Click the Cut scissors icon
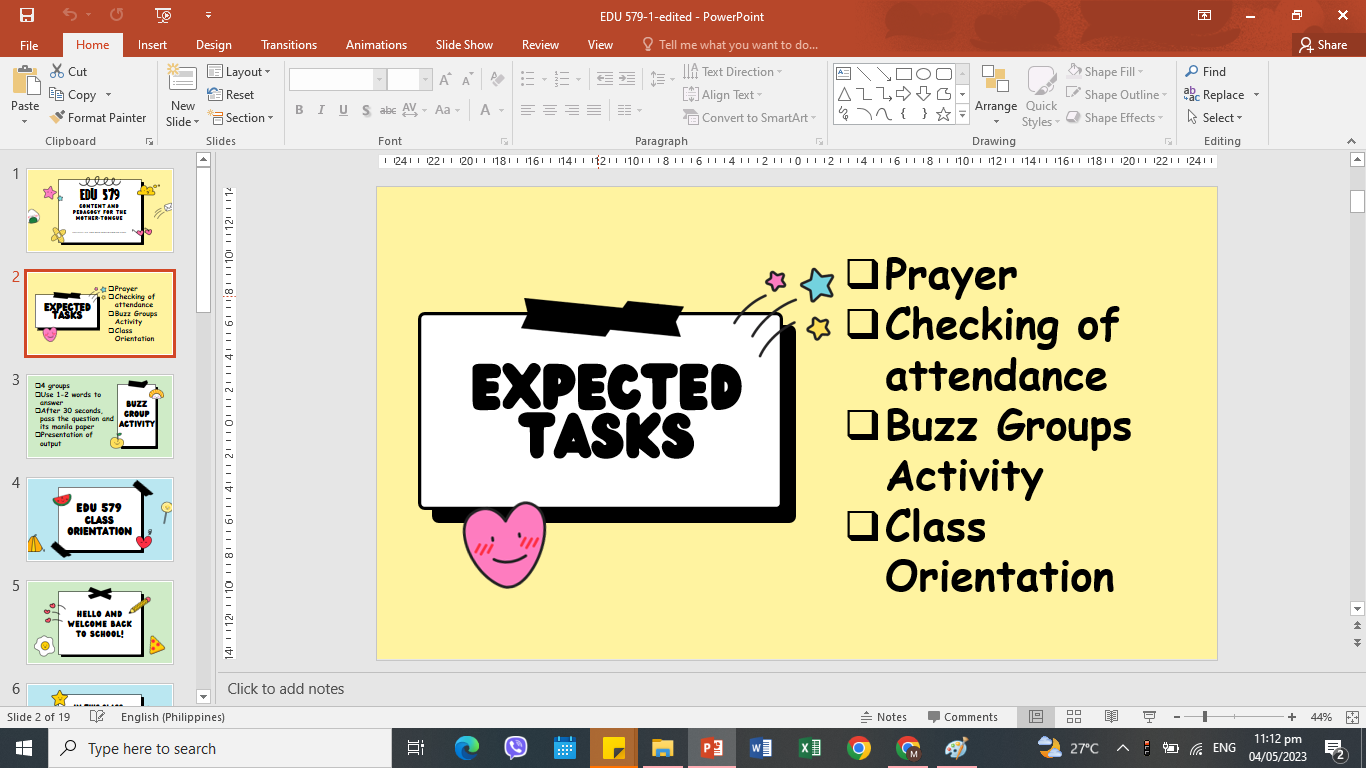1366x768 pixels. [58, 72]
